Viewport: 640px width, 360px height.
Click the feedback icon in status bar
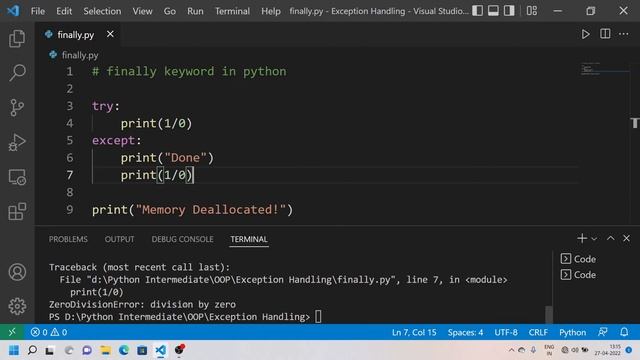click(x=603, y=332)
